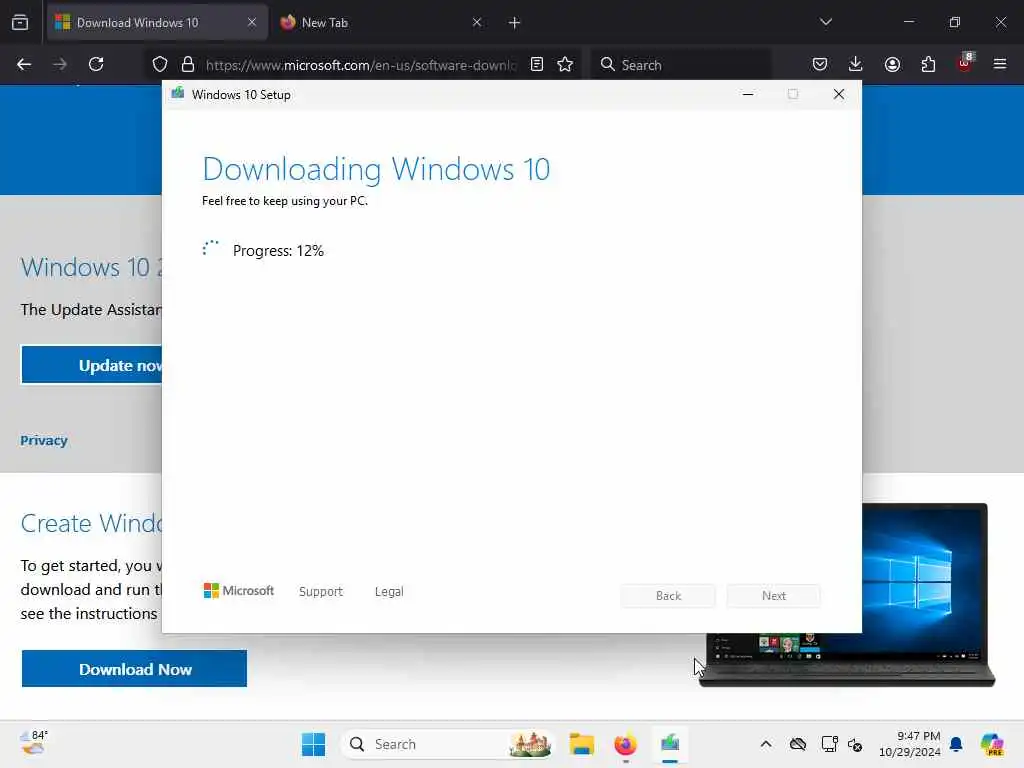Click the Firefox Search box

click(x=681, y=65)
